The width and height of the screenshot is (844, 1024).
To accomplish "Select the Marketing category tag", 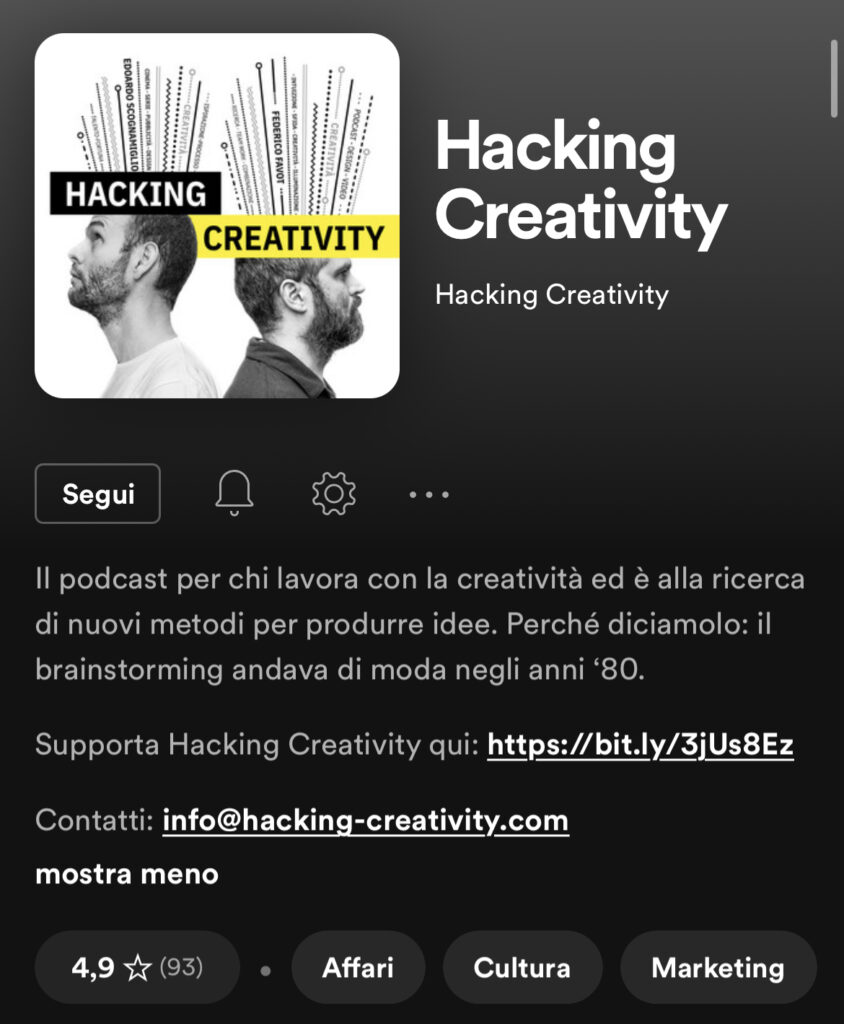I will coord(718,968).
